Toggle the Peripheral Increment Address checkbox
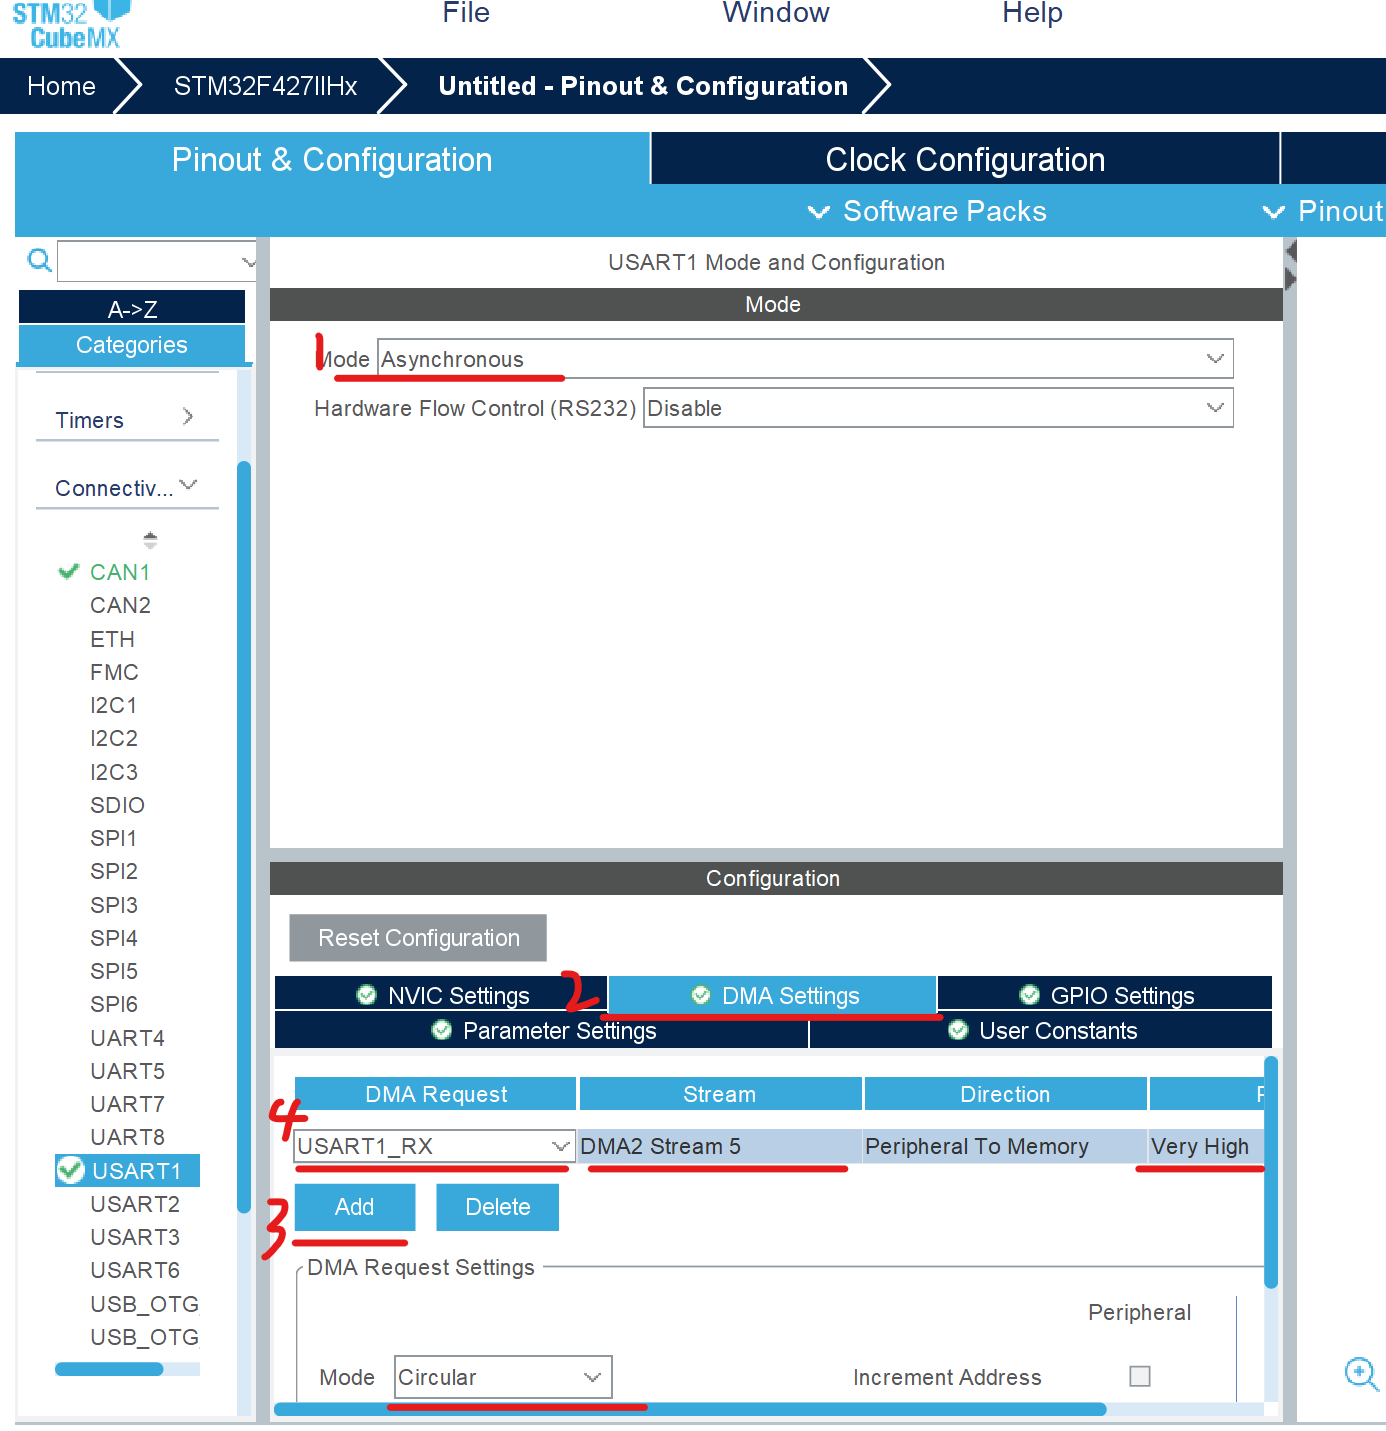Screen dimensions: 1386x1431 tap(1140, 1376)
